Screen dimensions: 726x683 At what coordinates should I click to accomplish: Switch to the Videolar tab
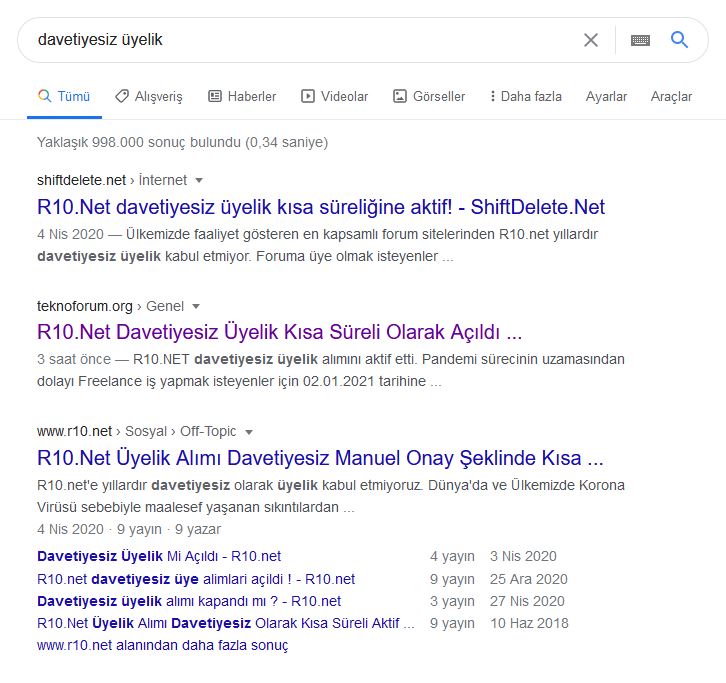[x=335, y=96]
